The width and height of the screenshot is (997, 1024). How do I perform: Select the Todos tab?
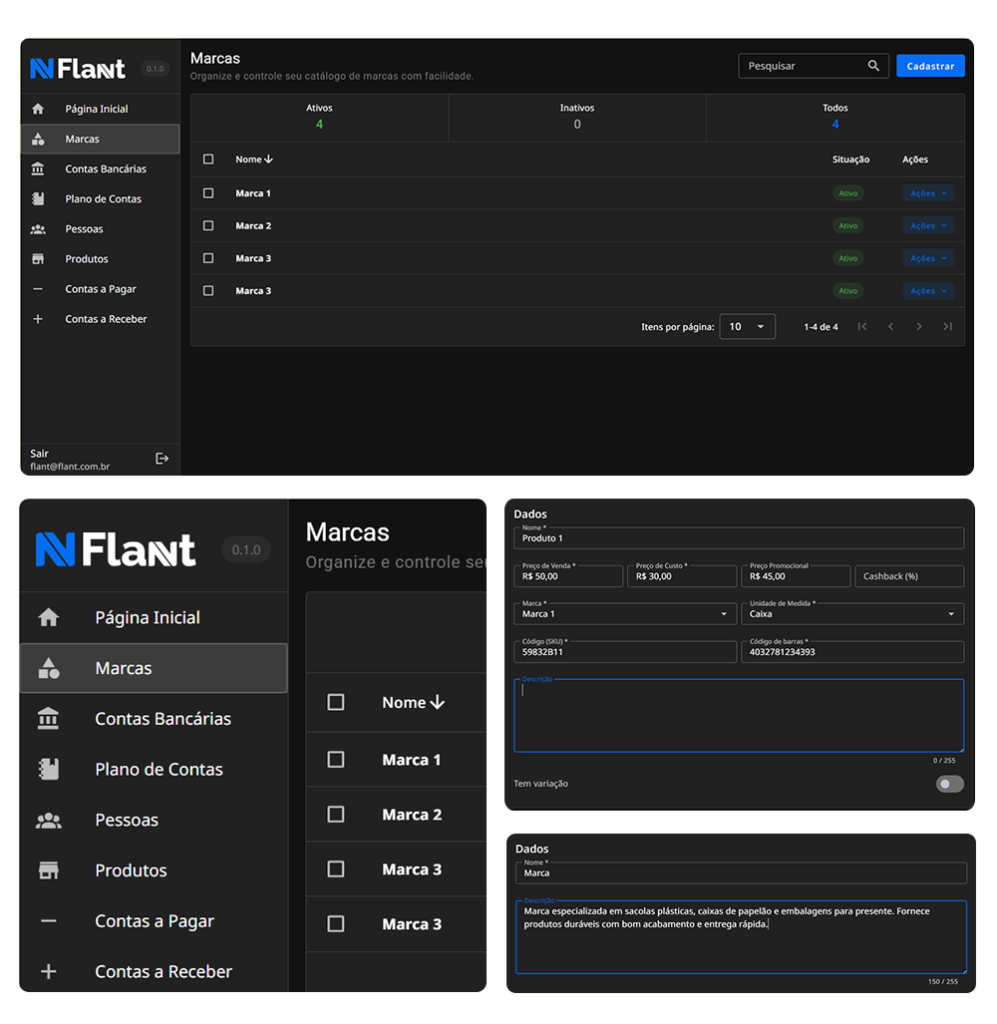pos(835,116)
